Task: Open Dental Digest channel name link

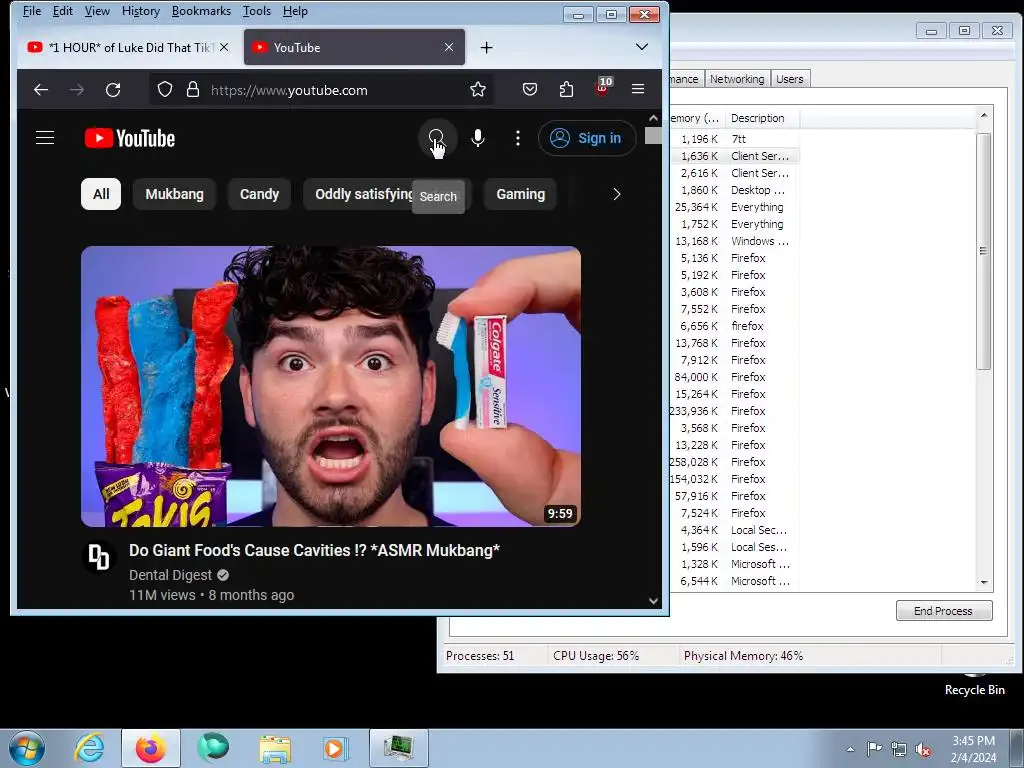Action: click(x=170, y=575)
